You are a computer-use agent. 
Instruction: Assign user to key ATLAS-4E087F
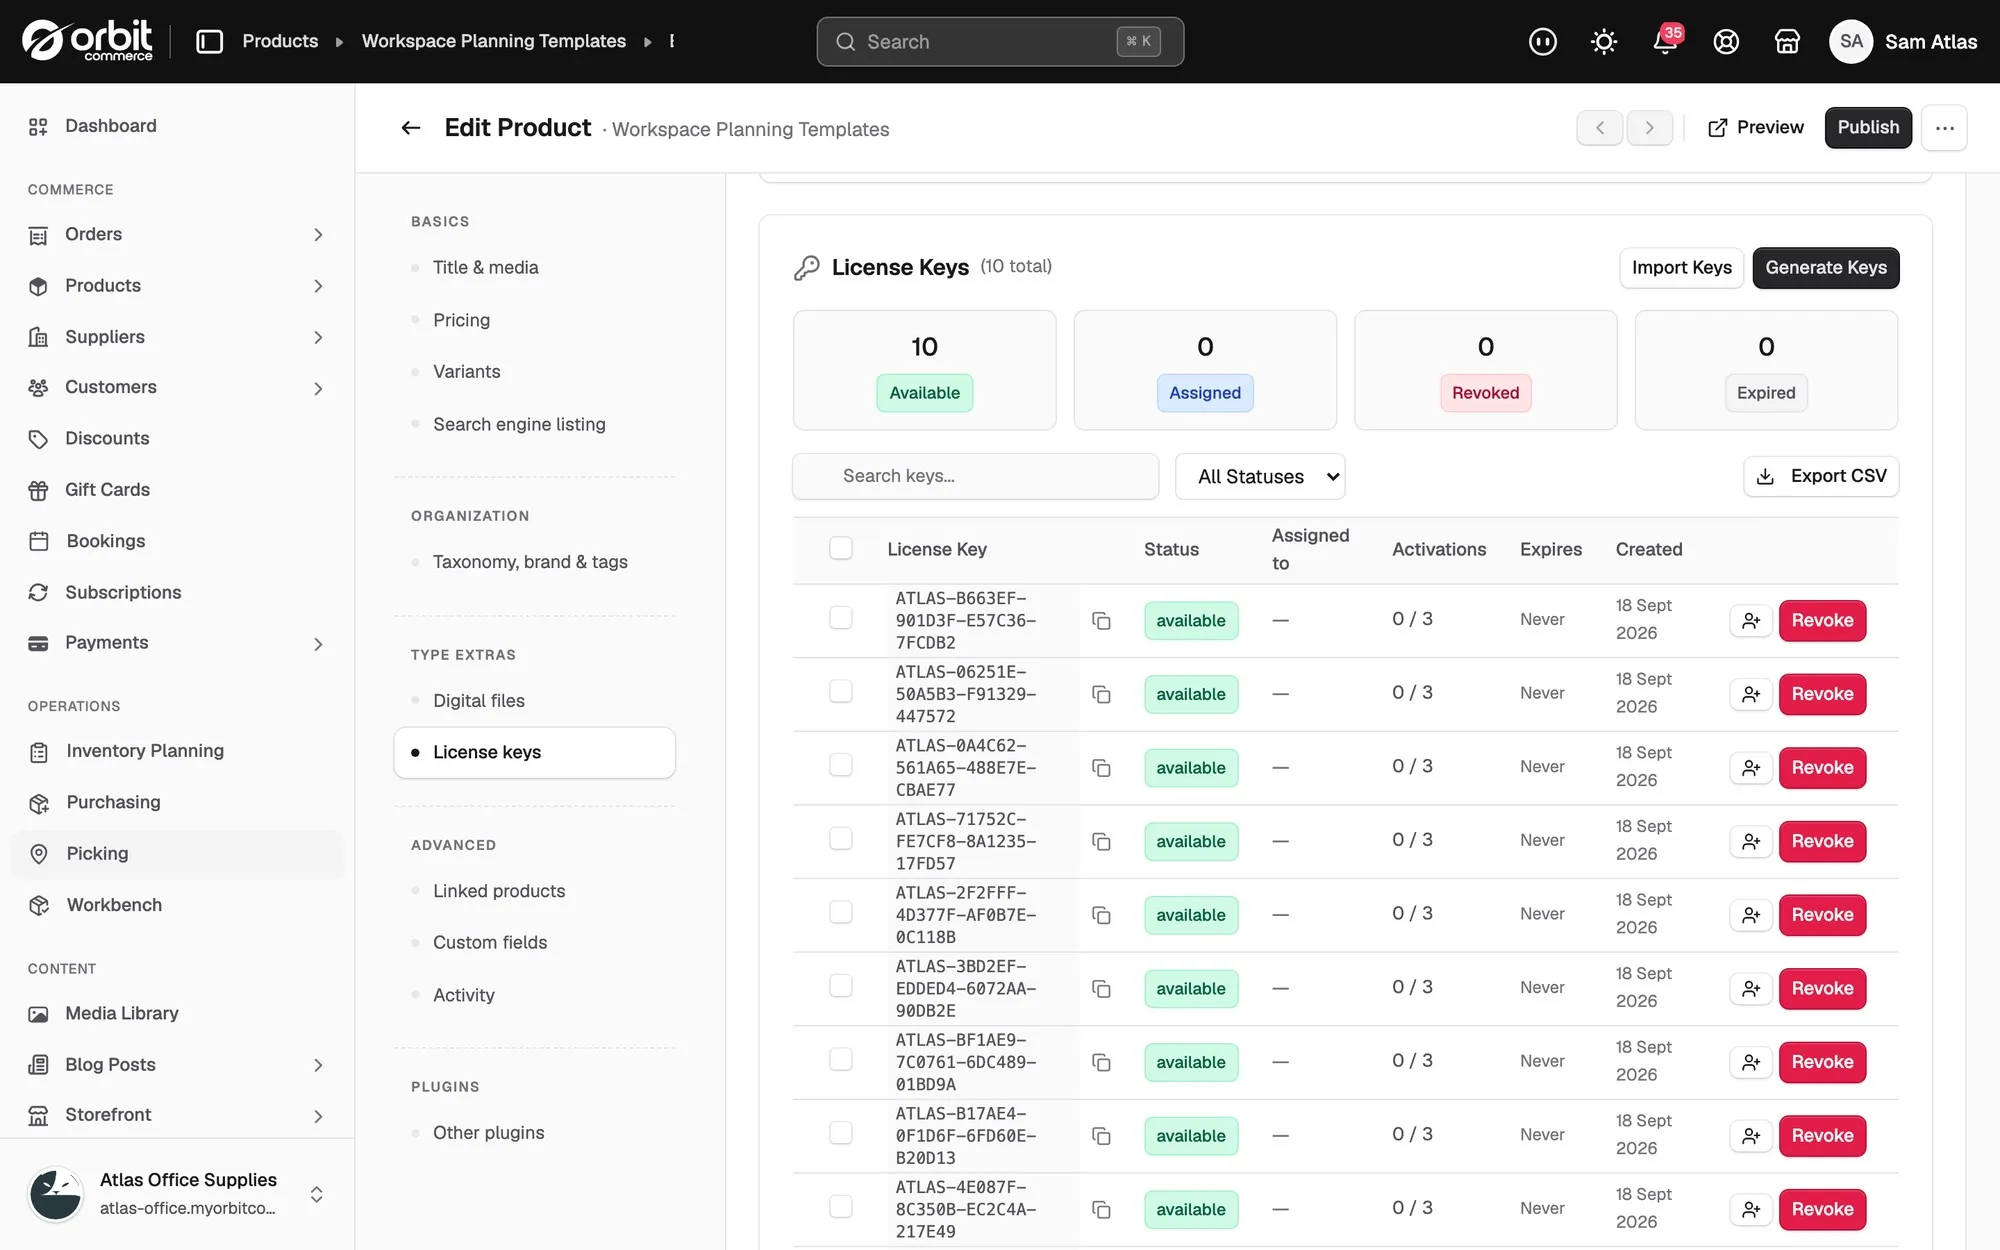point(1751,1210)
